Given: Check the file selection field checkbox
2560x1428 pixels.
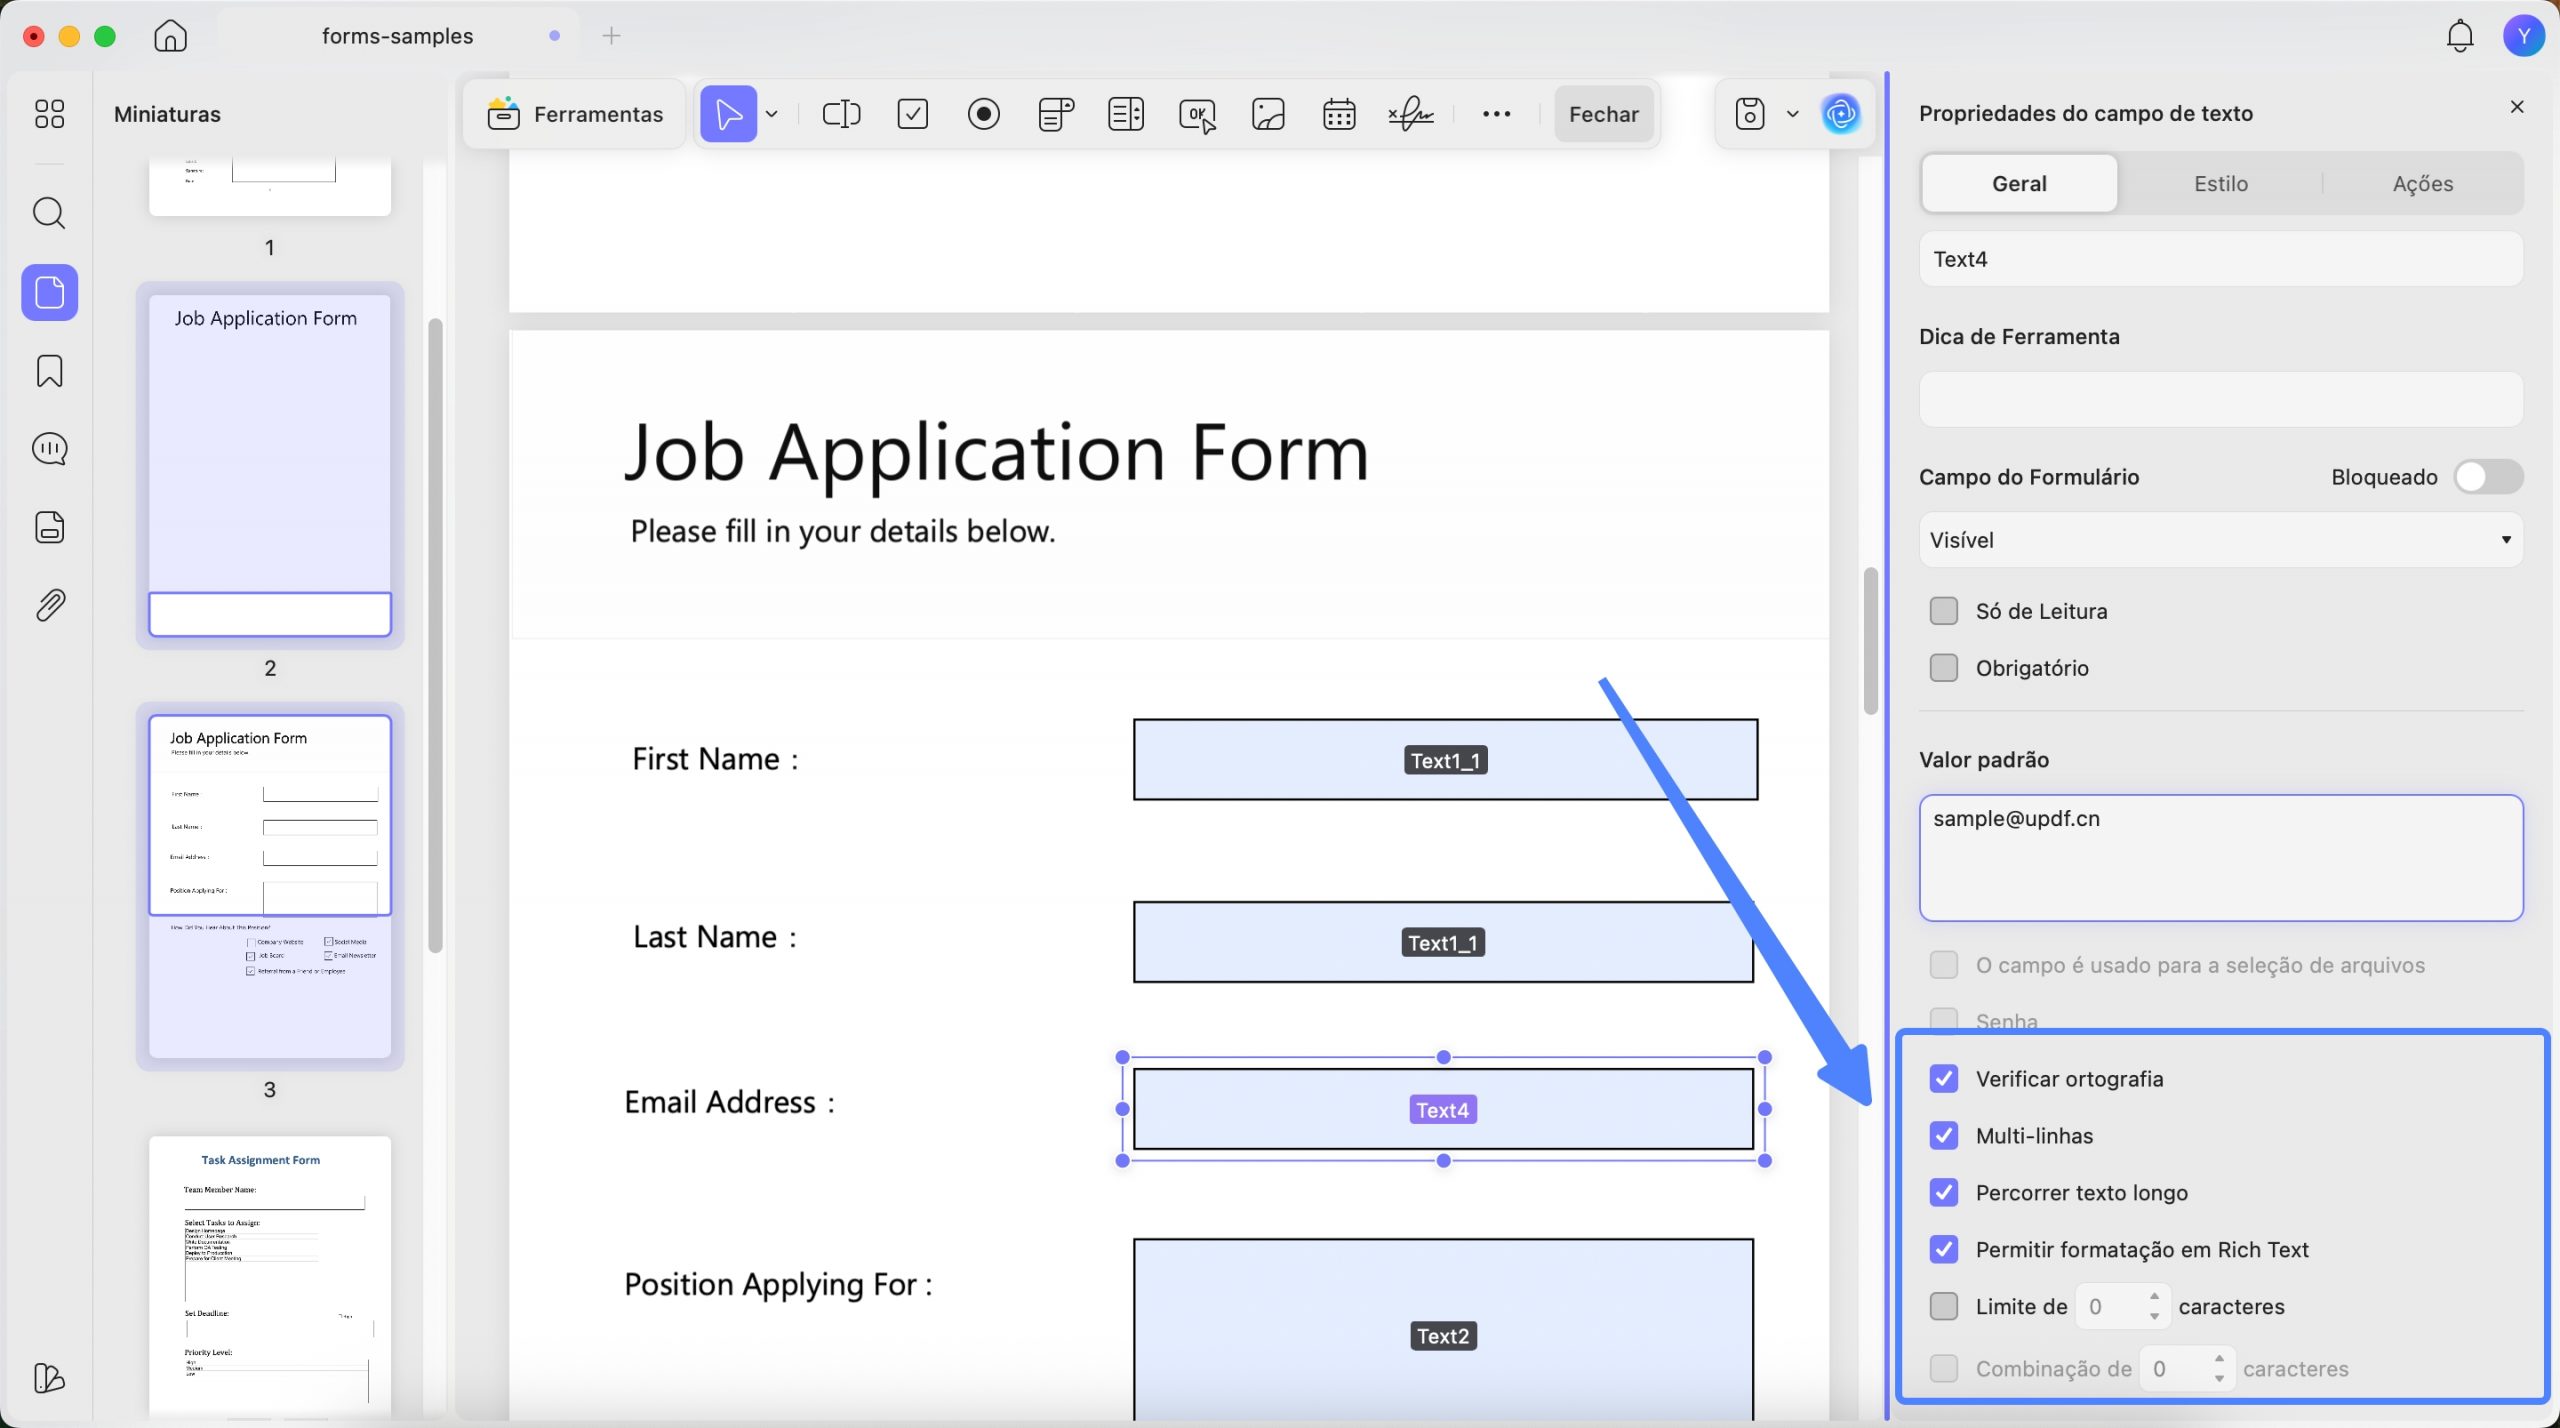Looking at the screenshot, I should point(1943,965).
